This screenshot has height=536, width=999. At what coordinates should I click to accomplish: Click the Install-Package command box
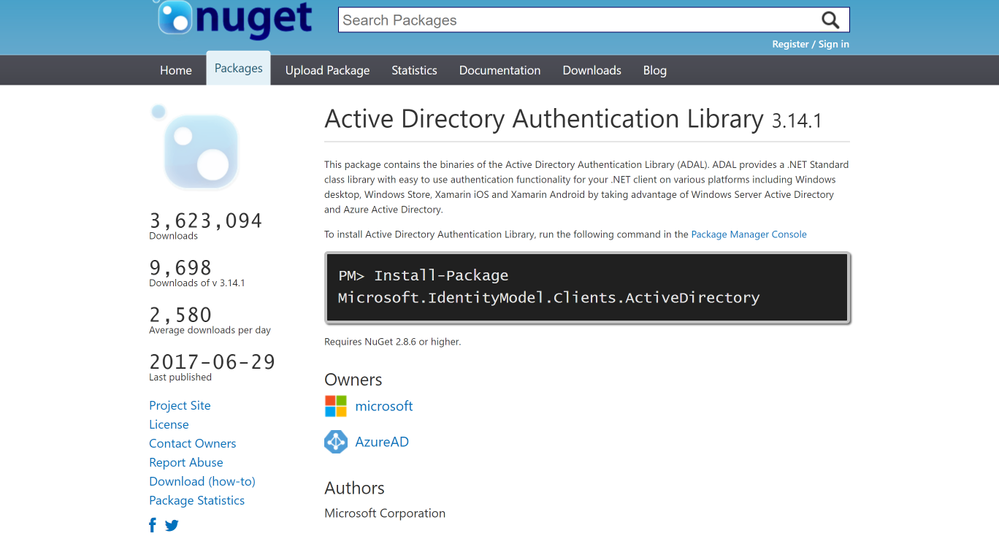tap(587, 287)
